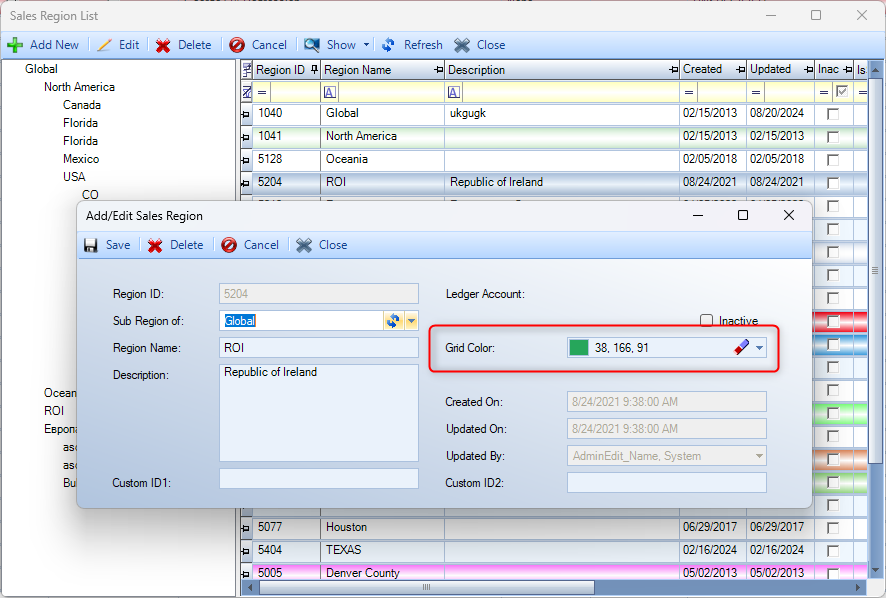Click the filter operator icon under Region Name
The width and height of the screenshot is (886, 598).
[x=330, y=92]
